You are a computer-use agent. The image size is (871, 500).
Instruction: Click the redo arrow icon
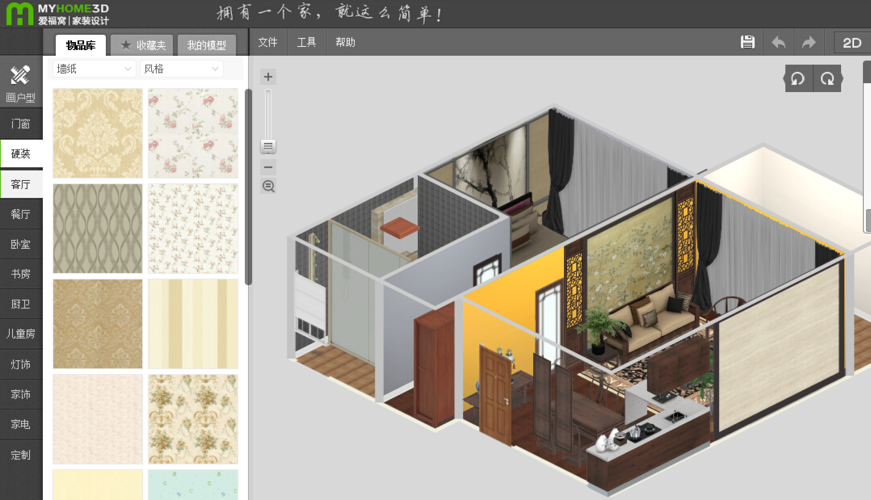809,42
